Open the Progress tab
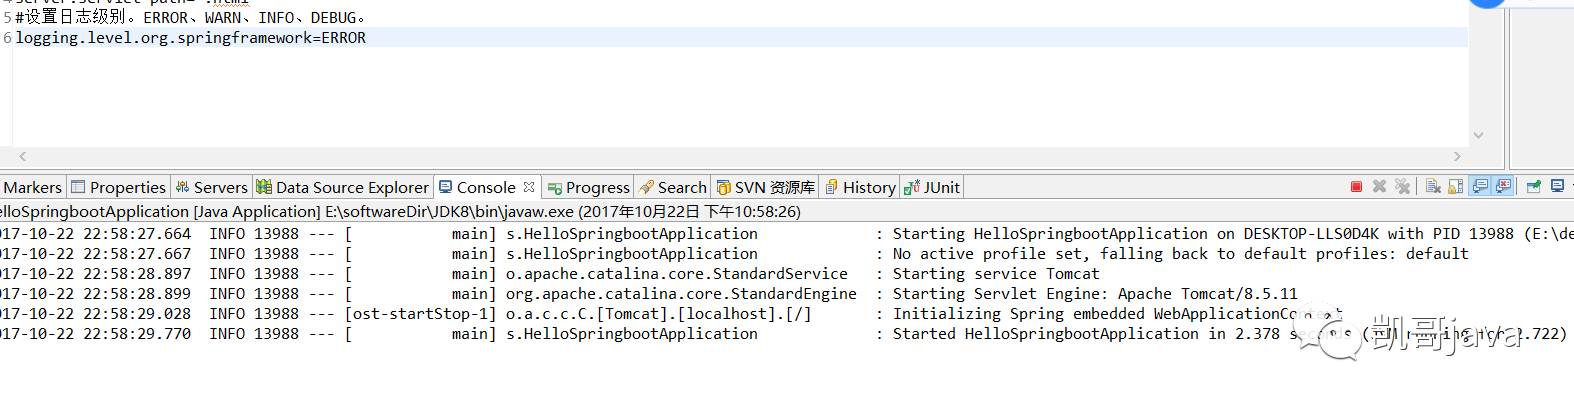Image resolution: width=1574 pixels, height=407 pixels. (588, 187)
